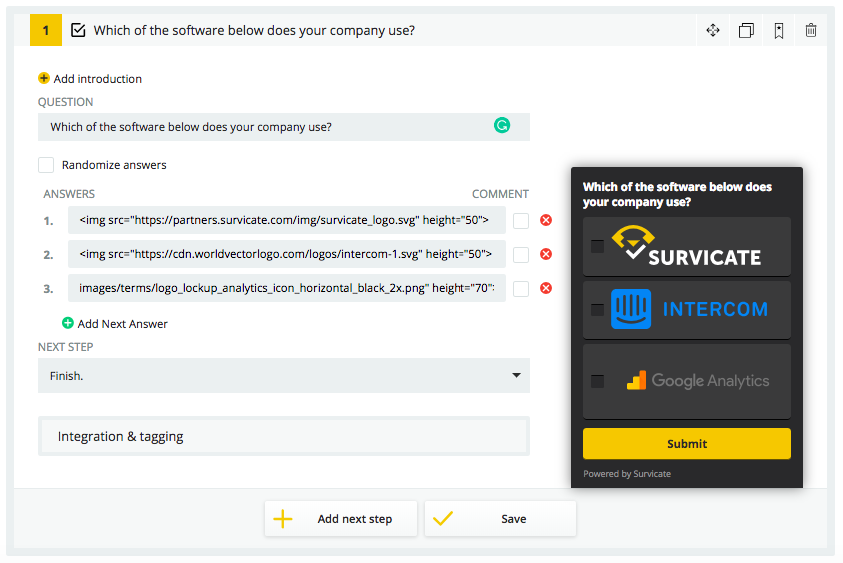
Task: Click the green Grammarly icon in the question field
Action: point(502,125)
